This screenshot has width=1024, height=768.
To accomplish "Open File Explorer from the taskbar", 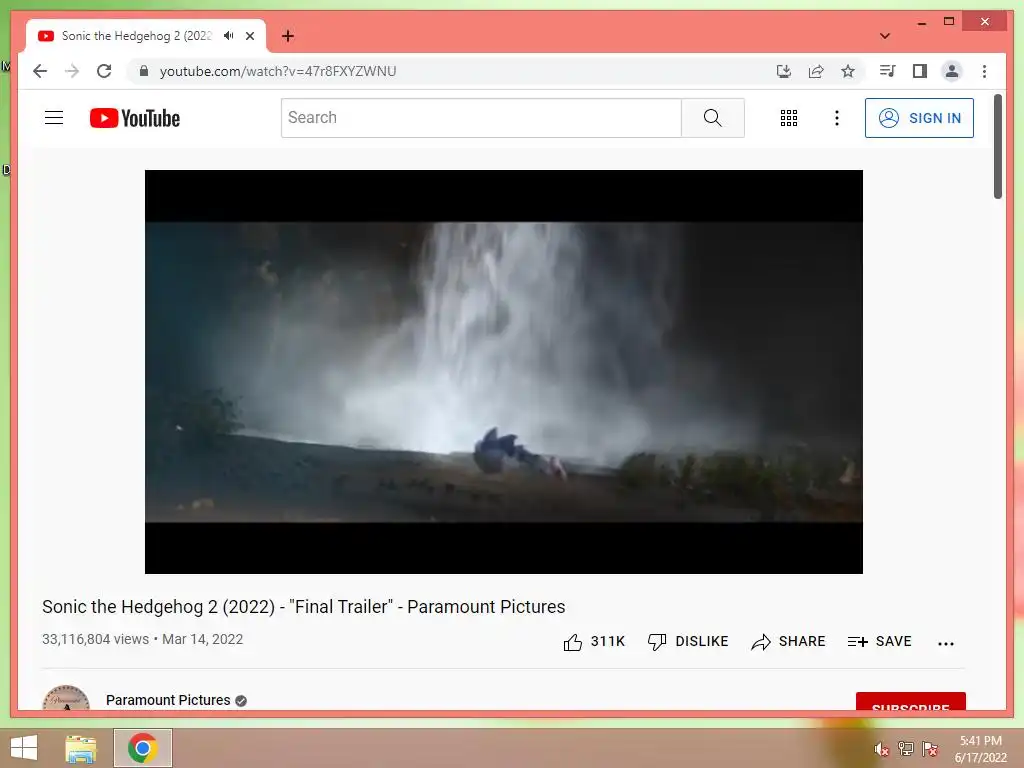I will 81,748.
